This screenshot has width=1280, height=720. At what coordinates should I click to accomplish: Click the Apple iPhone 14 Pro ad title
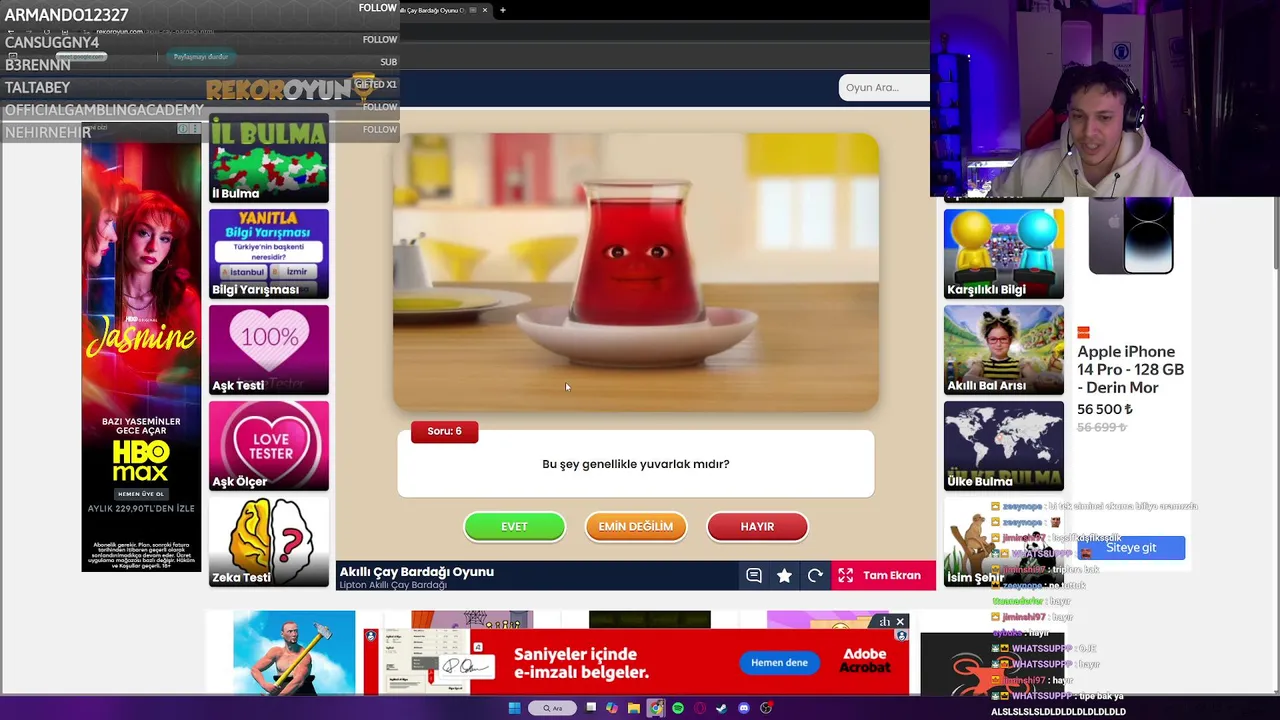click(x=1130, y=369)
